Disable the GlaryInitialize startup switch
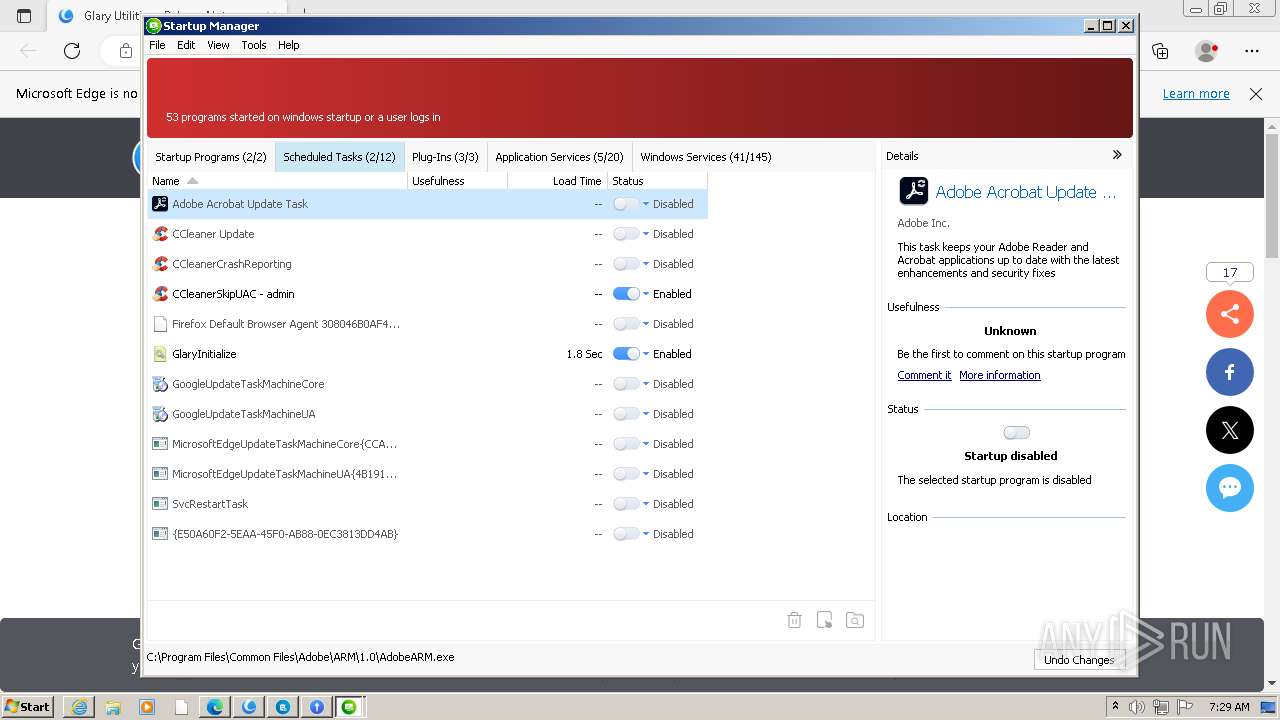 626,354
